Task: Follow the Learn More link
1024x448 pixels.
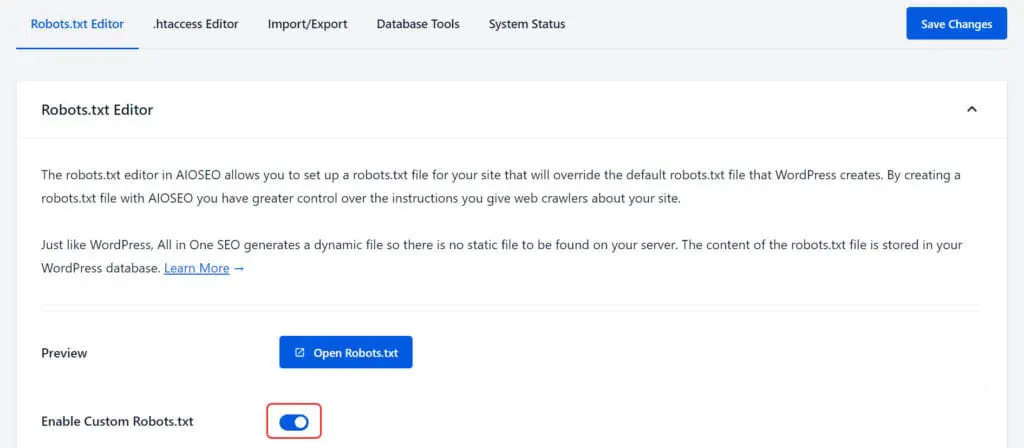Action: click(197, 268)
